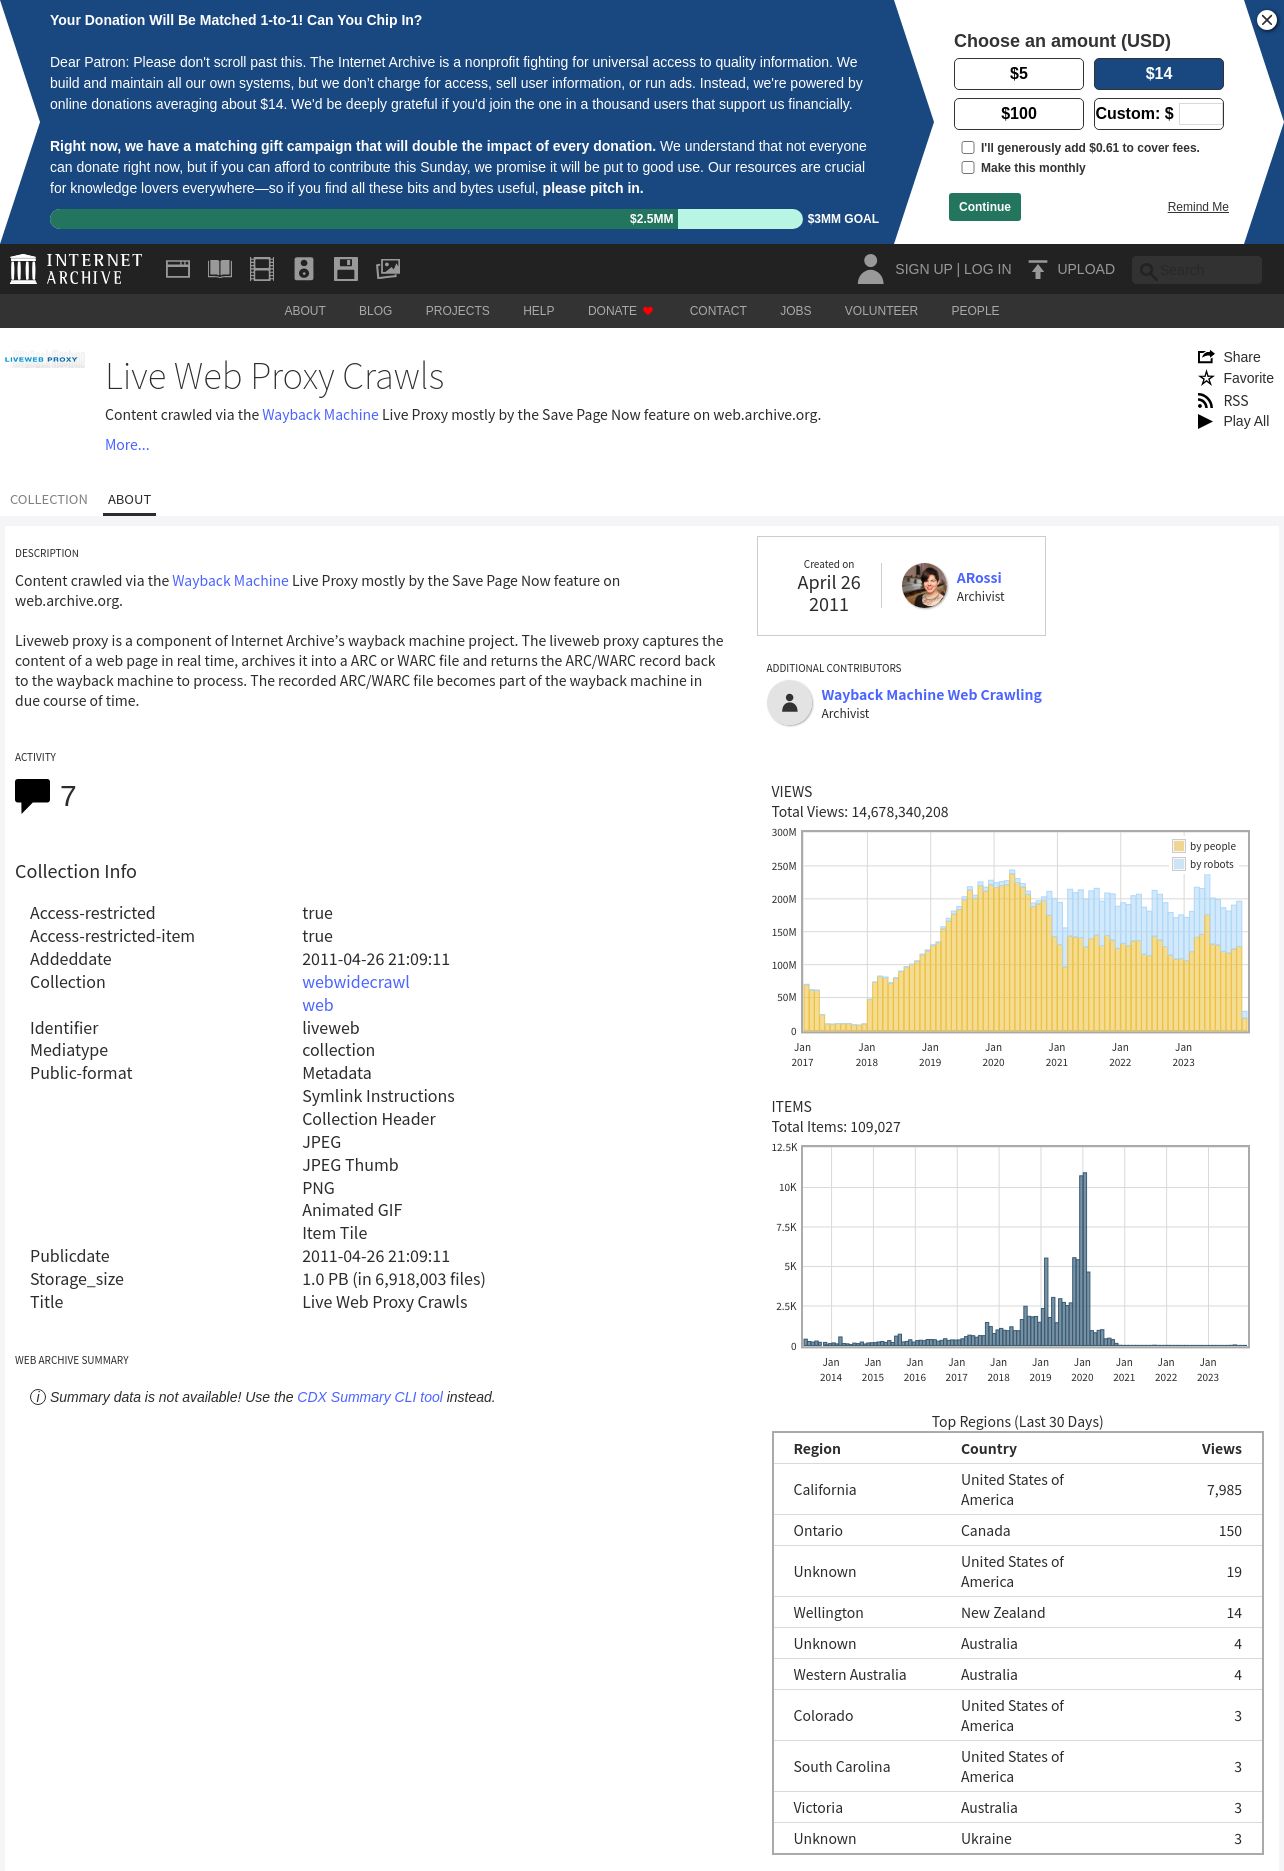The image size is (1284, 1871).
Task: Click the tallest bar in Items chart
Action: 1085,1259
